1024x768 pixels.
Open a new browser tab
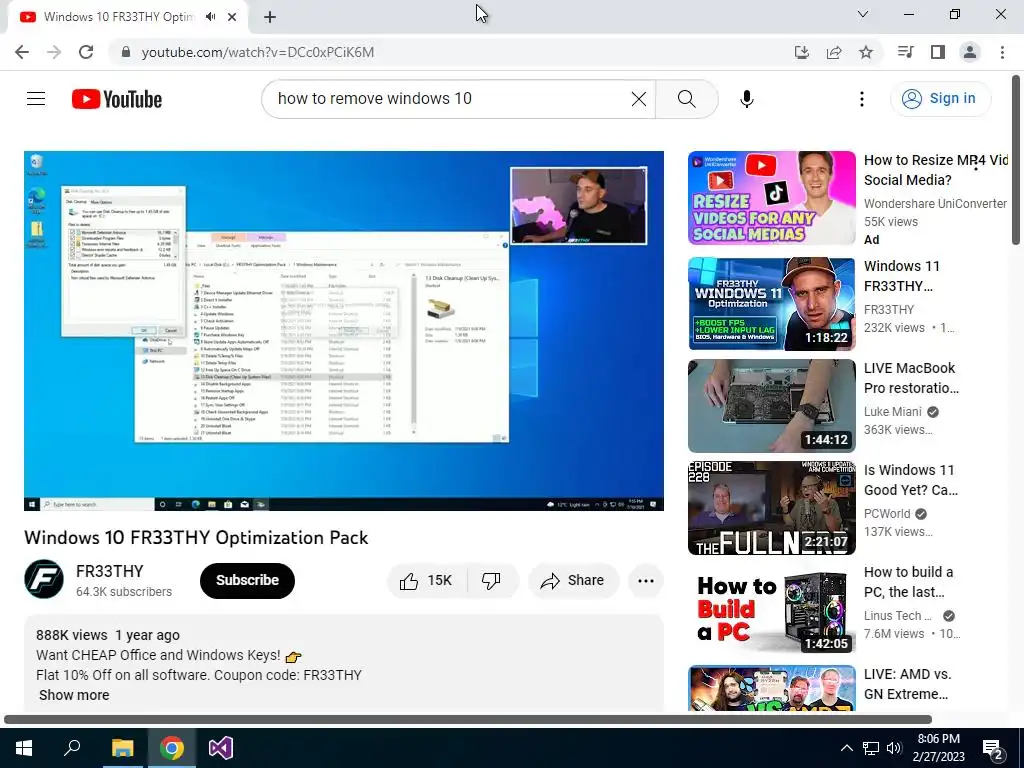[x=270, y=17]
